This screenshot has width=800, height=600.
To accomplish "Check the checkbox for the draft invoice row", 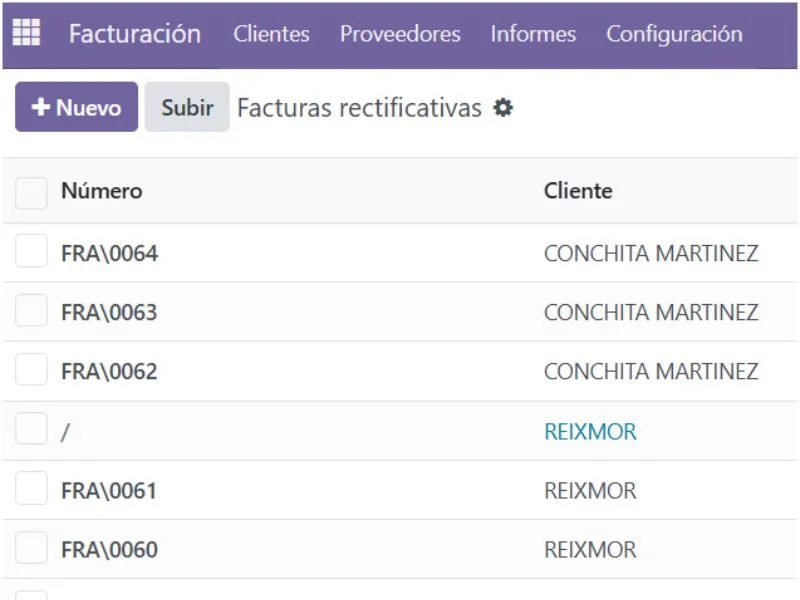I will pos(30,429).
